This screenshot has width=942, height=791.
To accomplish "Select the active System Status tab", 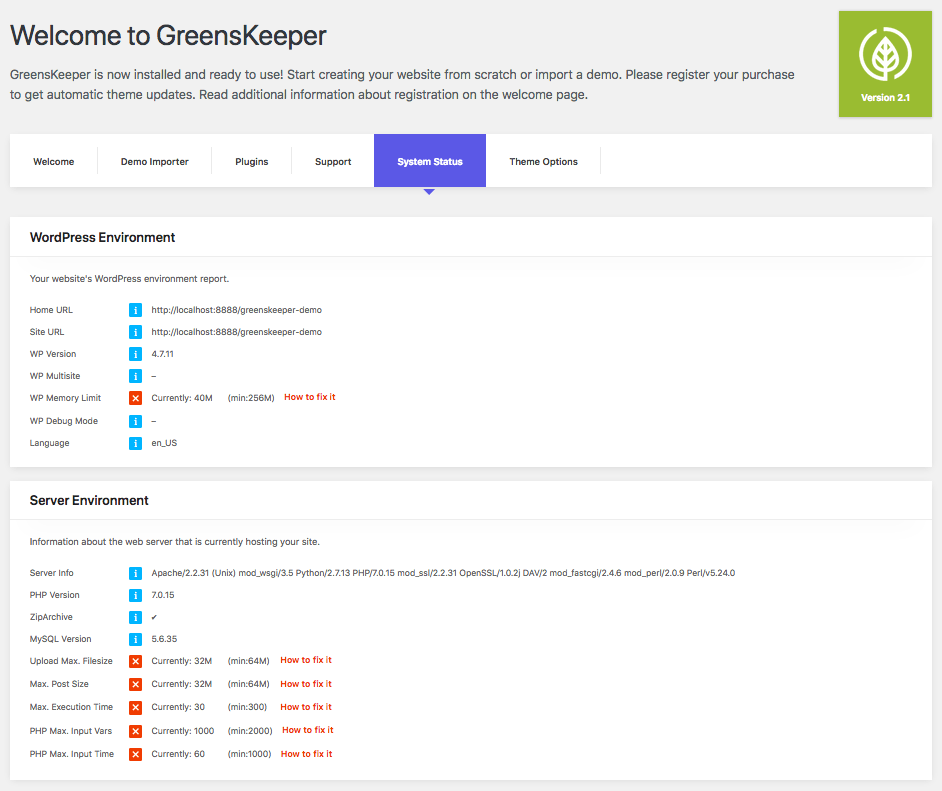I will [430, 161].
